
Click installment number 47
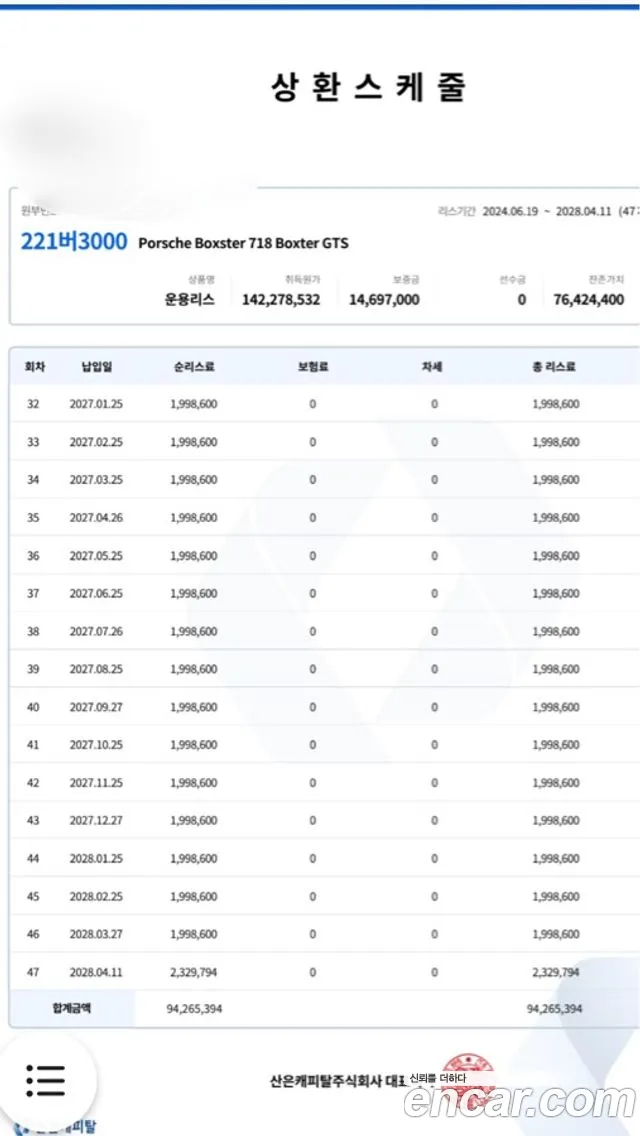(33, 972)
